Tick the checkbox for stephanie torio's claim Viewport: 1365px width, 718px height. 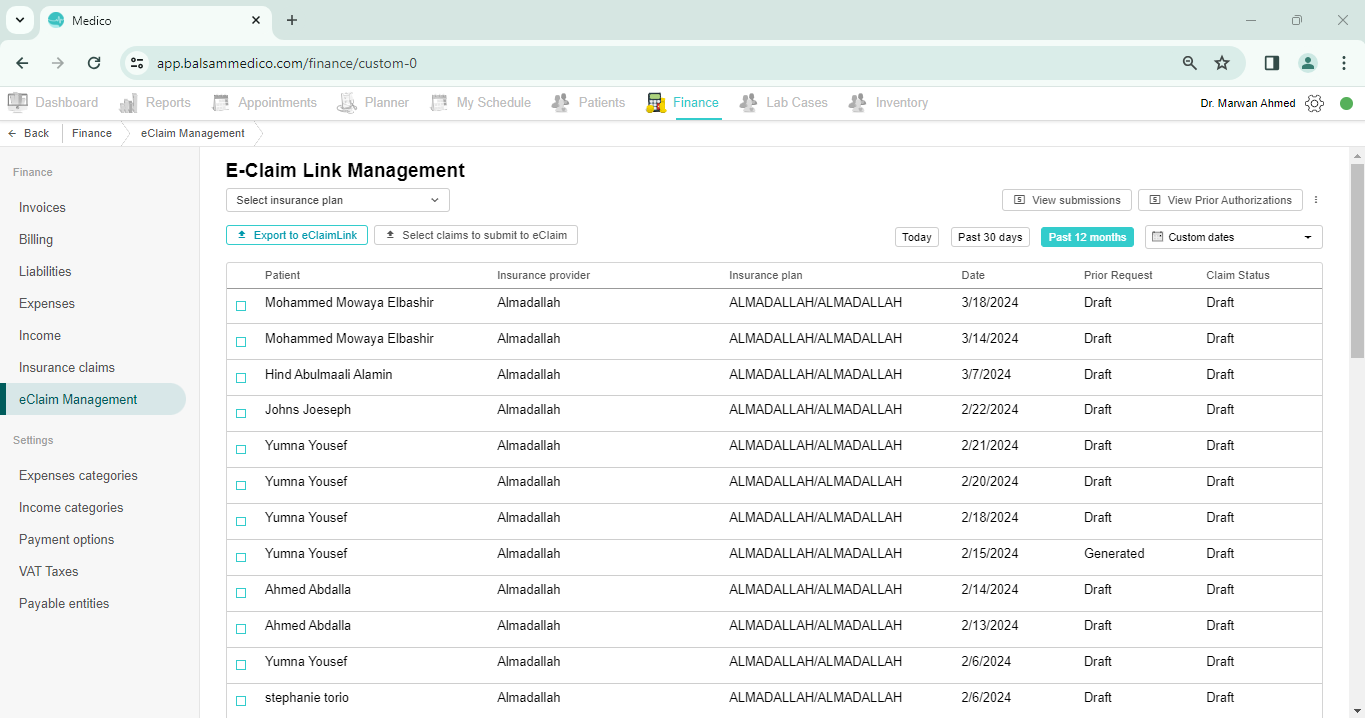240,701
